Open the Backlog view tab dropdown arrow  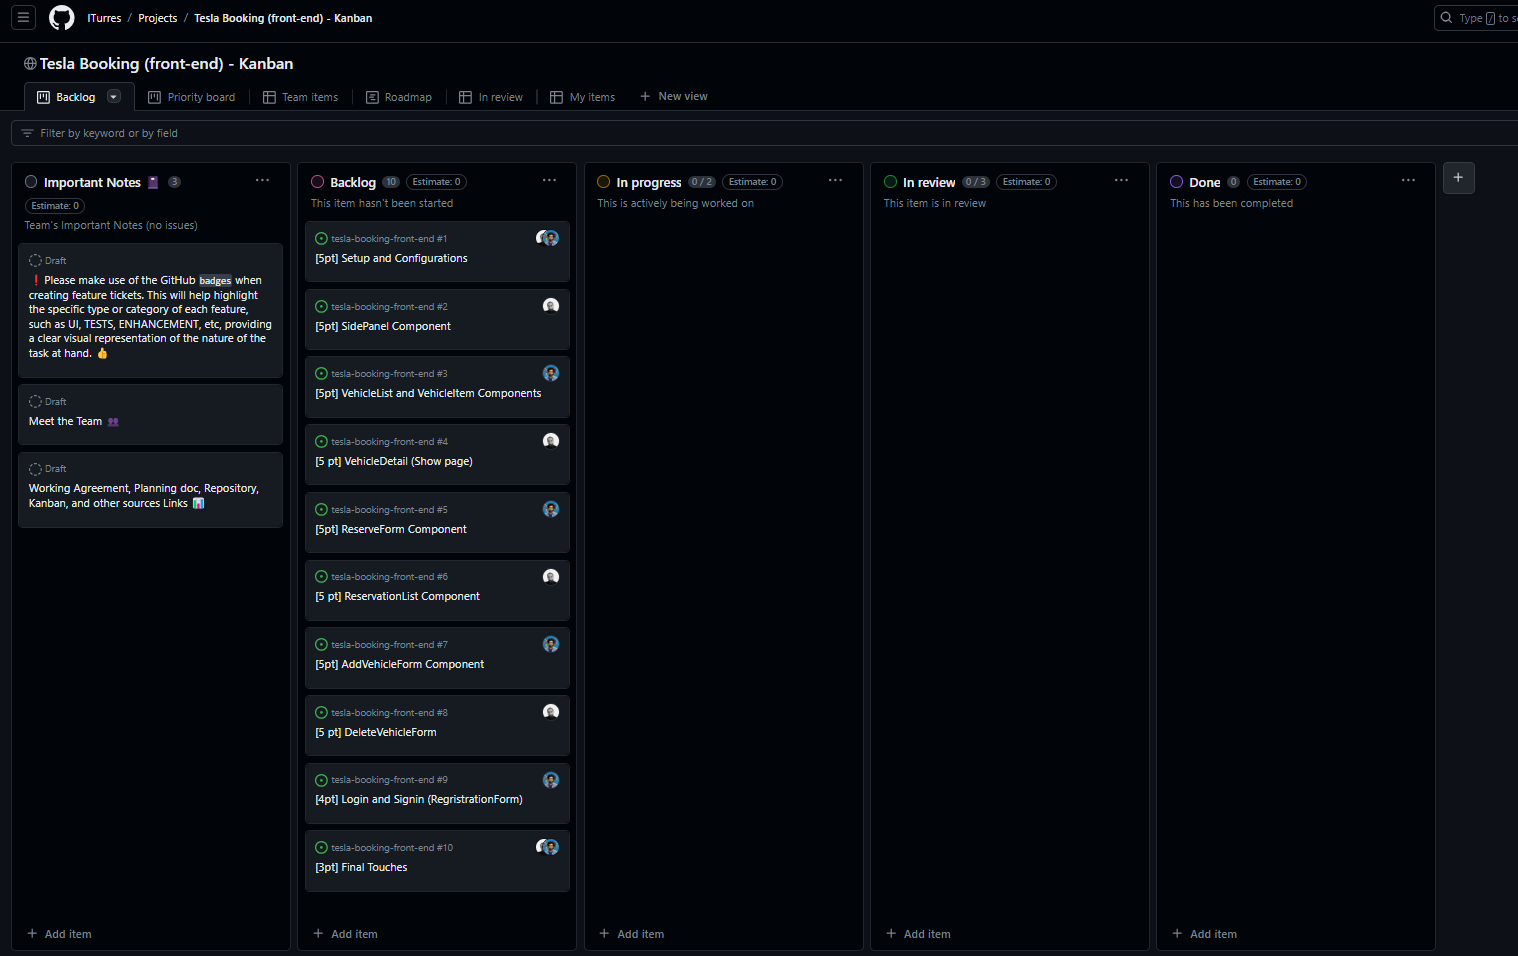pyautogui.click(x=114, y=97)
